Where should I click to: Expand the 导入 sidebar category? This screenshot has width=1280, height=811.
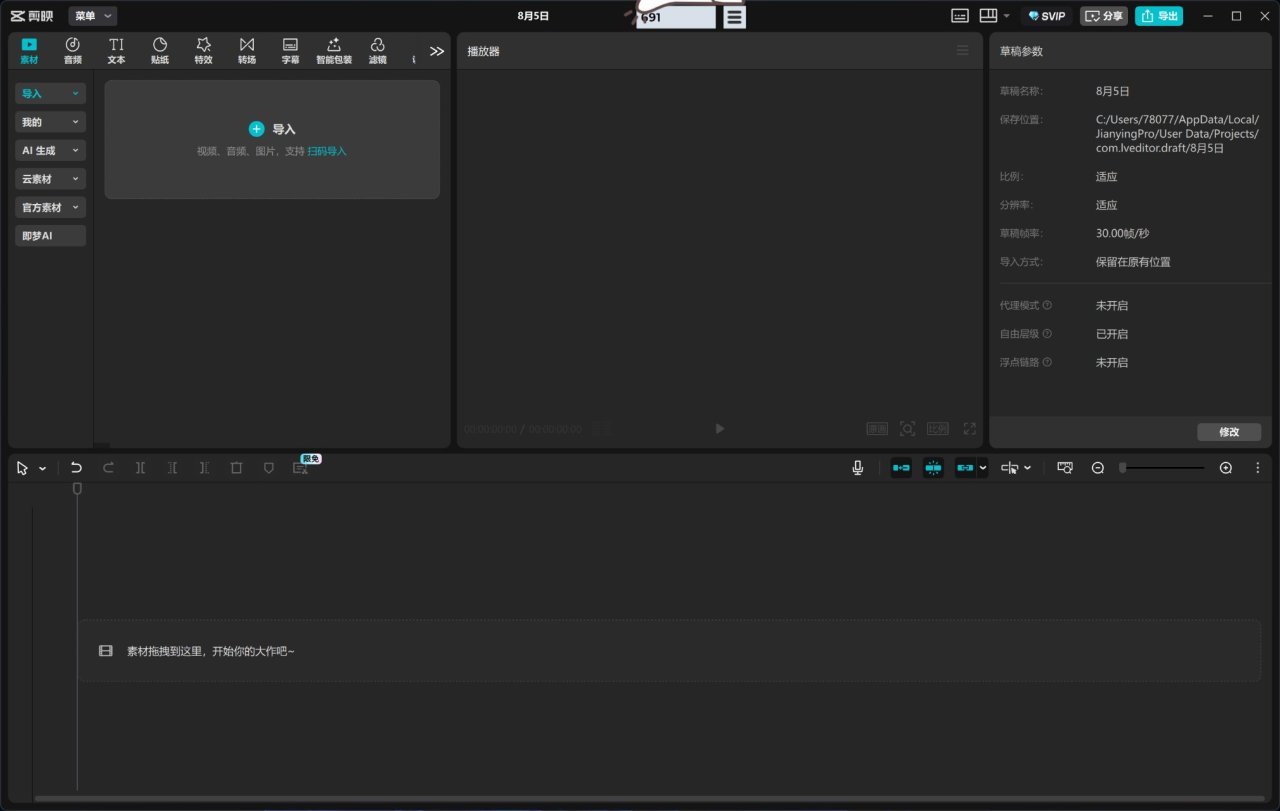tap(50, 93)
